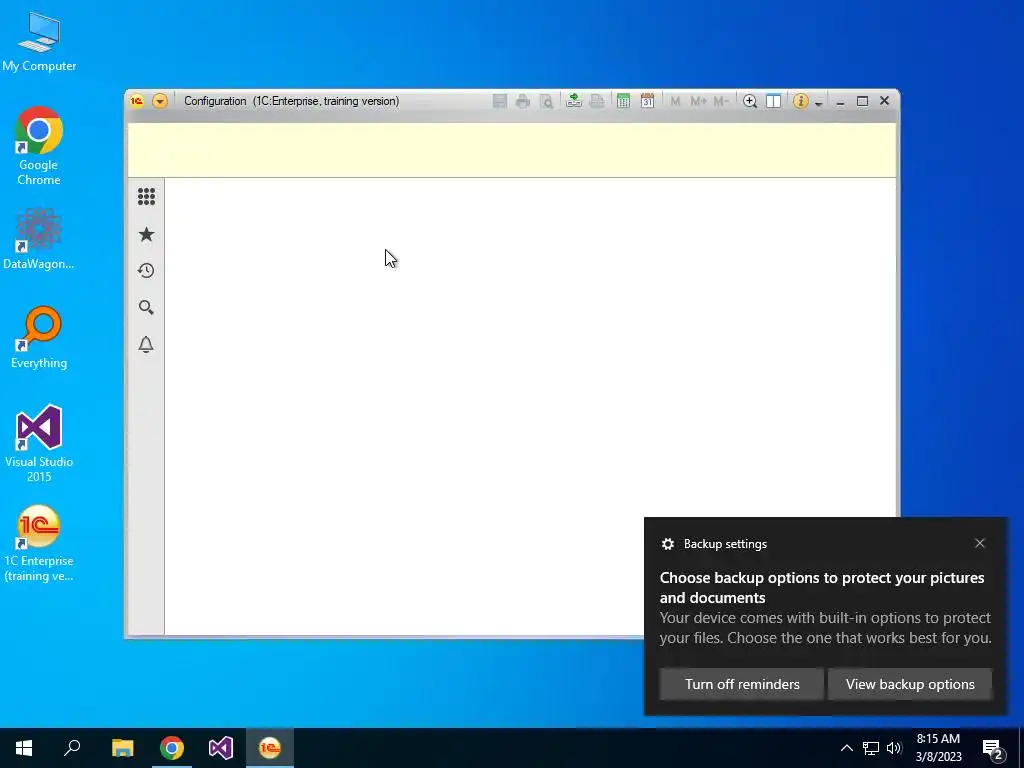This screenshot has width=1024, height=768.
Task: Toggle the panel layout split icon
Action: click(x=773, y=101)
